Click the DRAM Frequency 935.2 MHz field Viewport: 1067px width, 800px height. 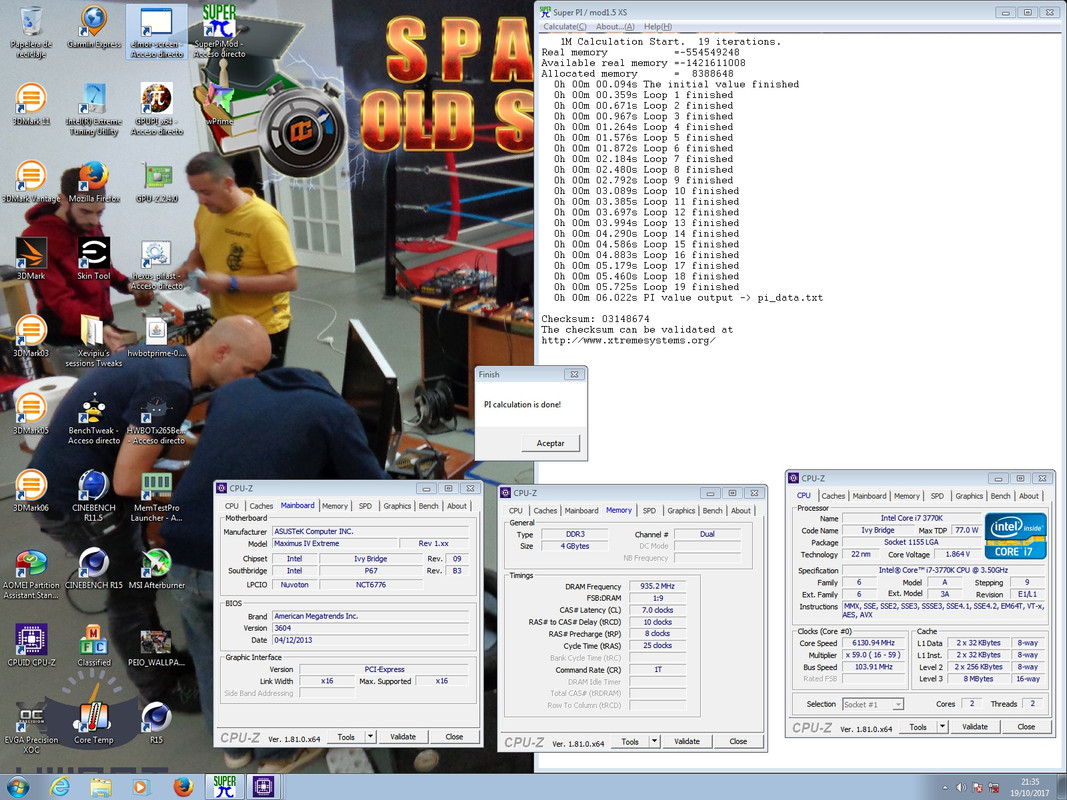657,586
